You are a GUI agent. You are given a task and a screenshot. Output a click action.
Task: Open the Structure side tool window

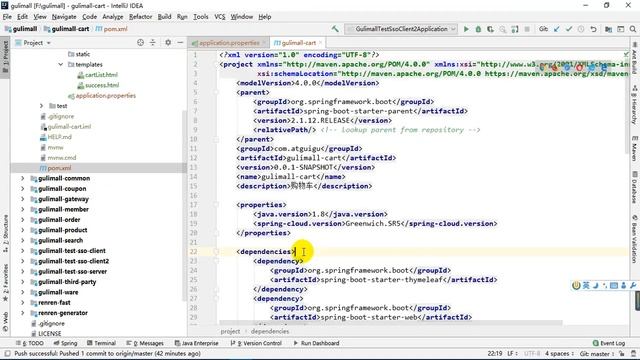point(5,233)
